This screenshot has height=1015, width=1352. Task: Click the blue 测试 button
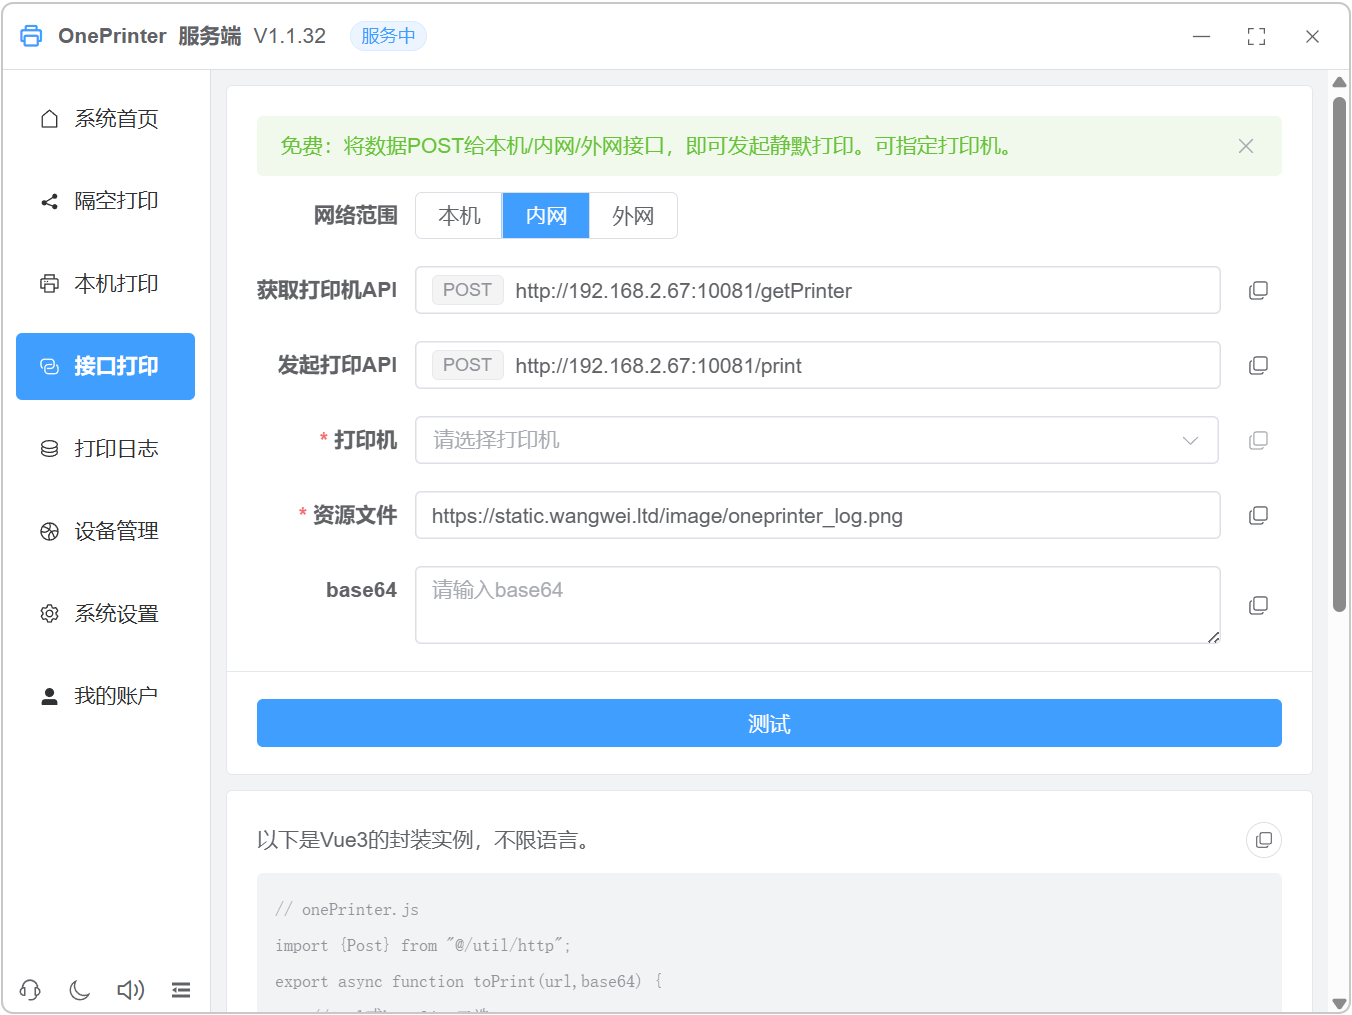[x=769, y=723]
